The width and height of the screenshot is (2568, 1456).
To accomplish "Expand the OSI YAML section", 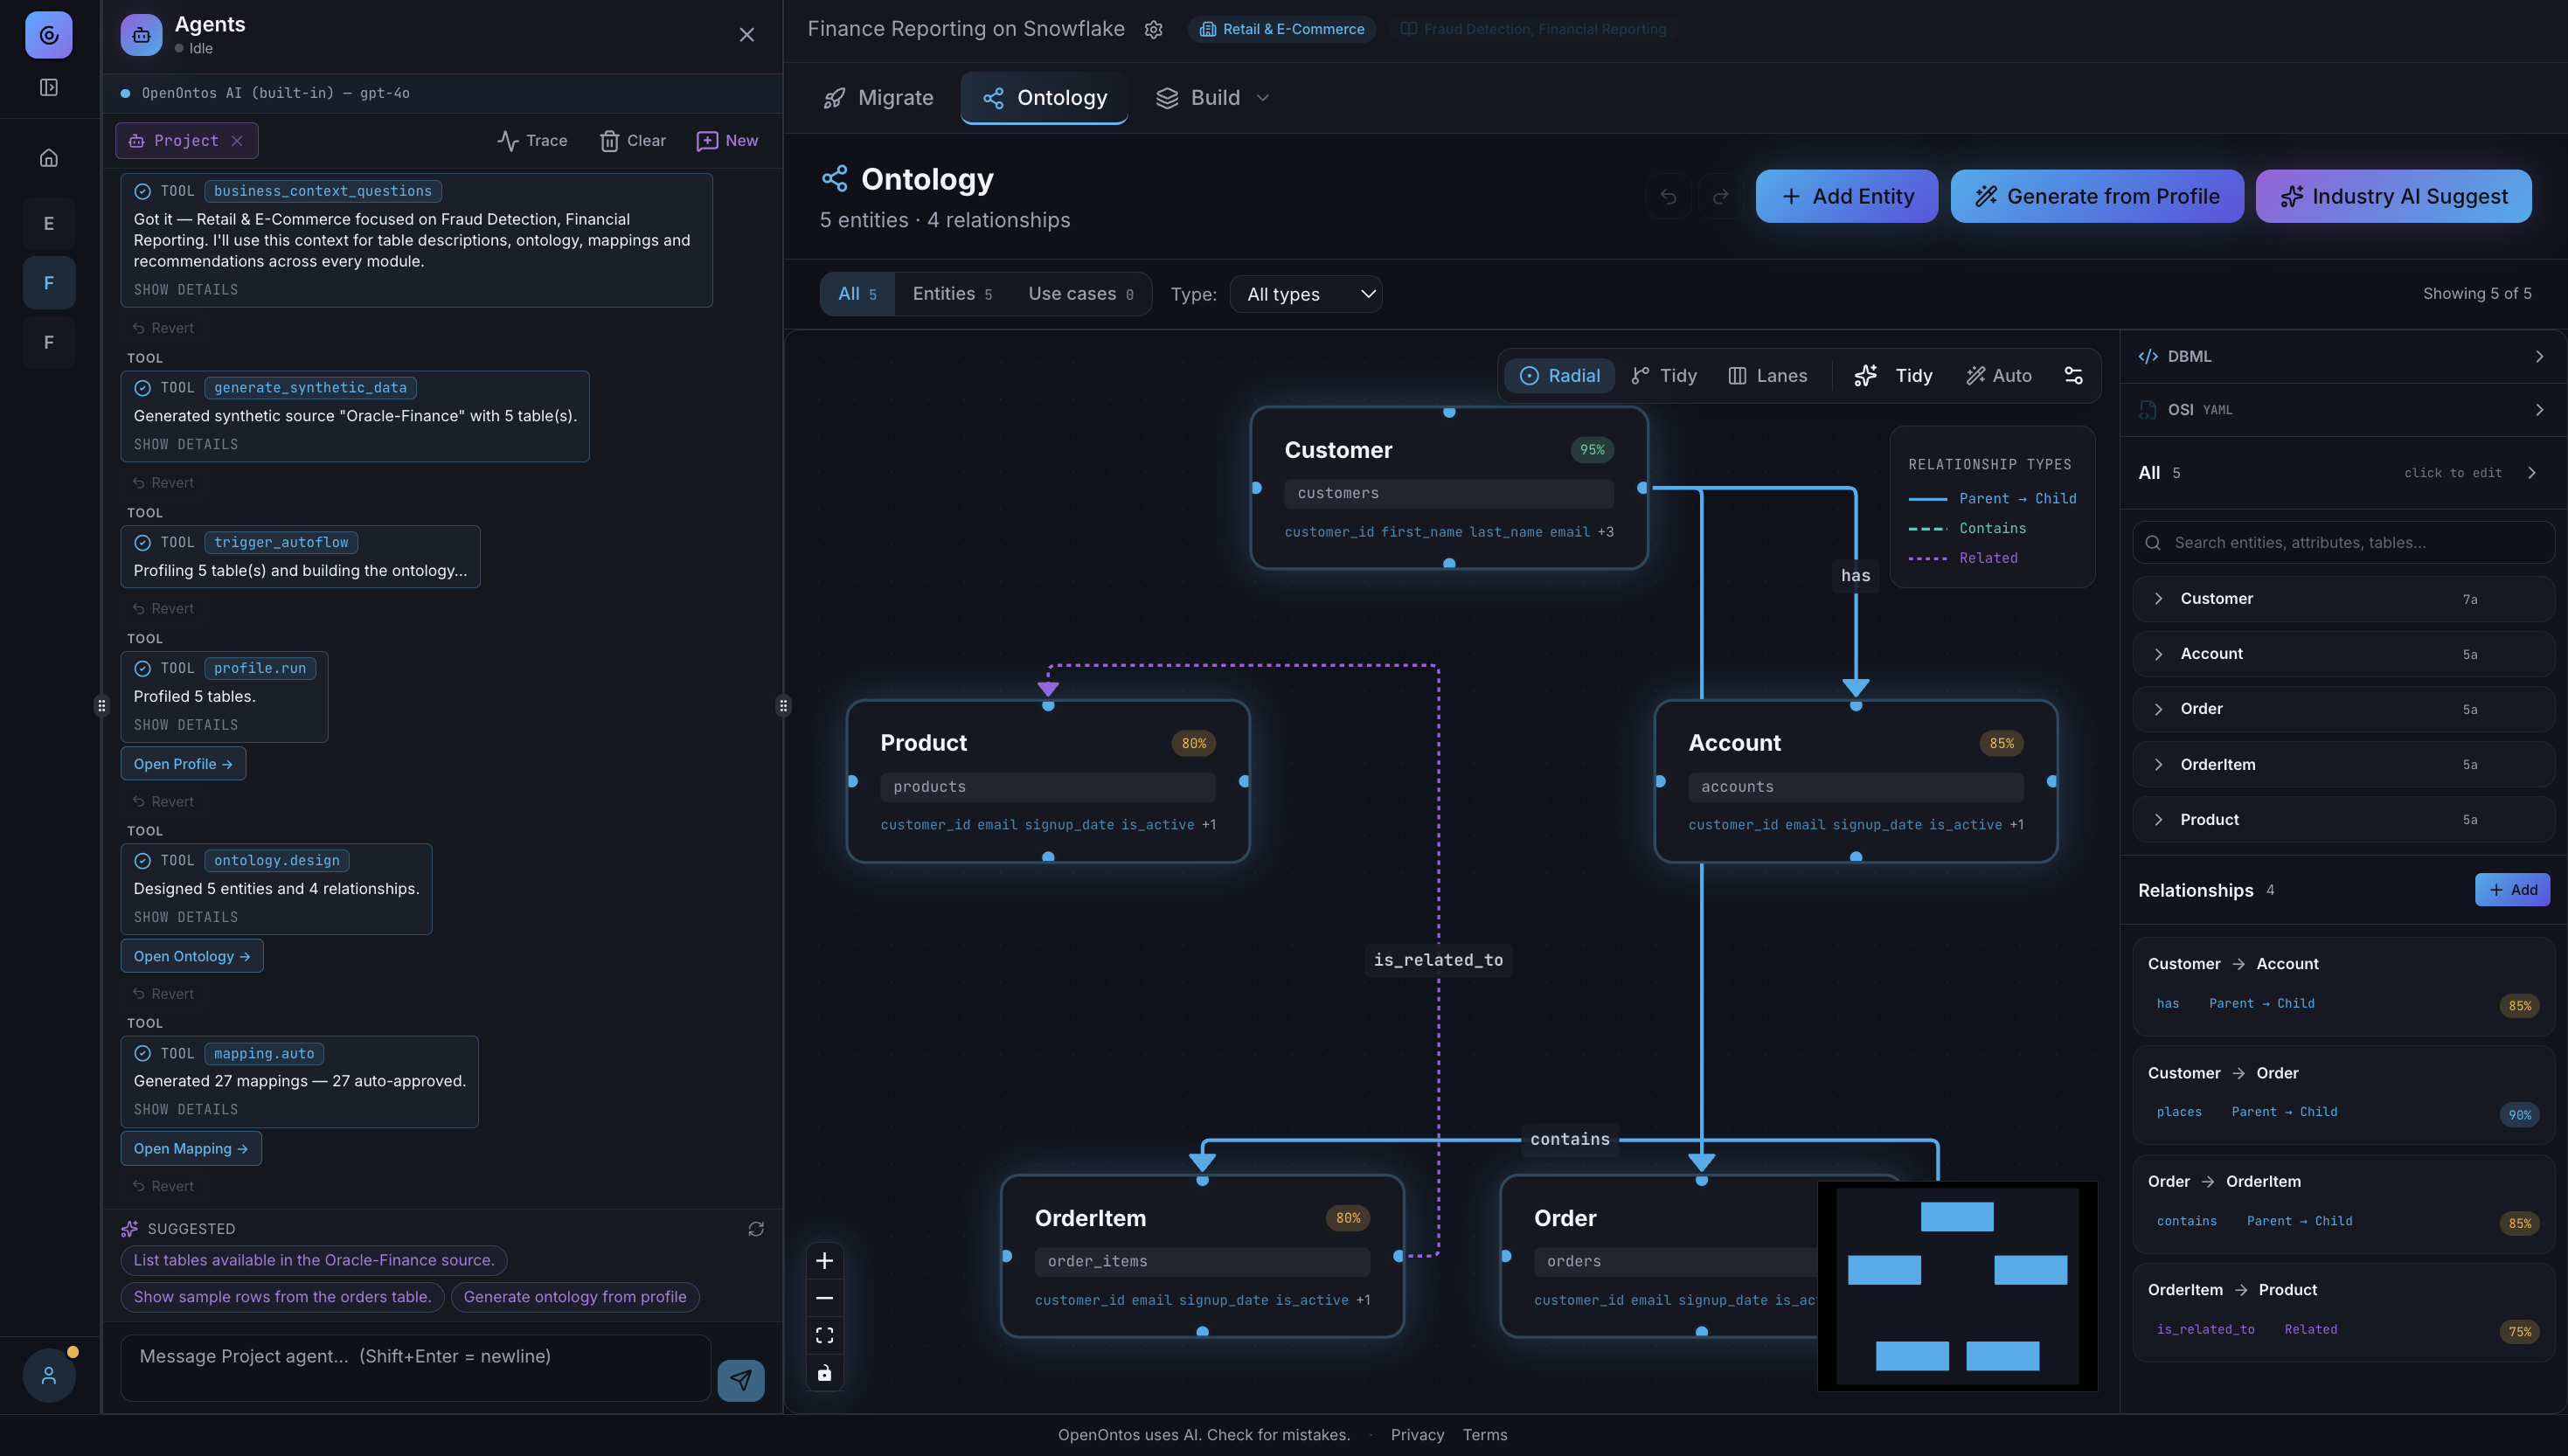I will pyautogui.click(x=2343, y=410).
